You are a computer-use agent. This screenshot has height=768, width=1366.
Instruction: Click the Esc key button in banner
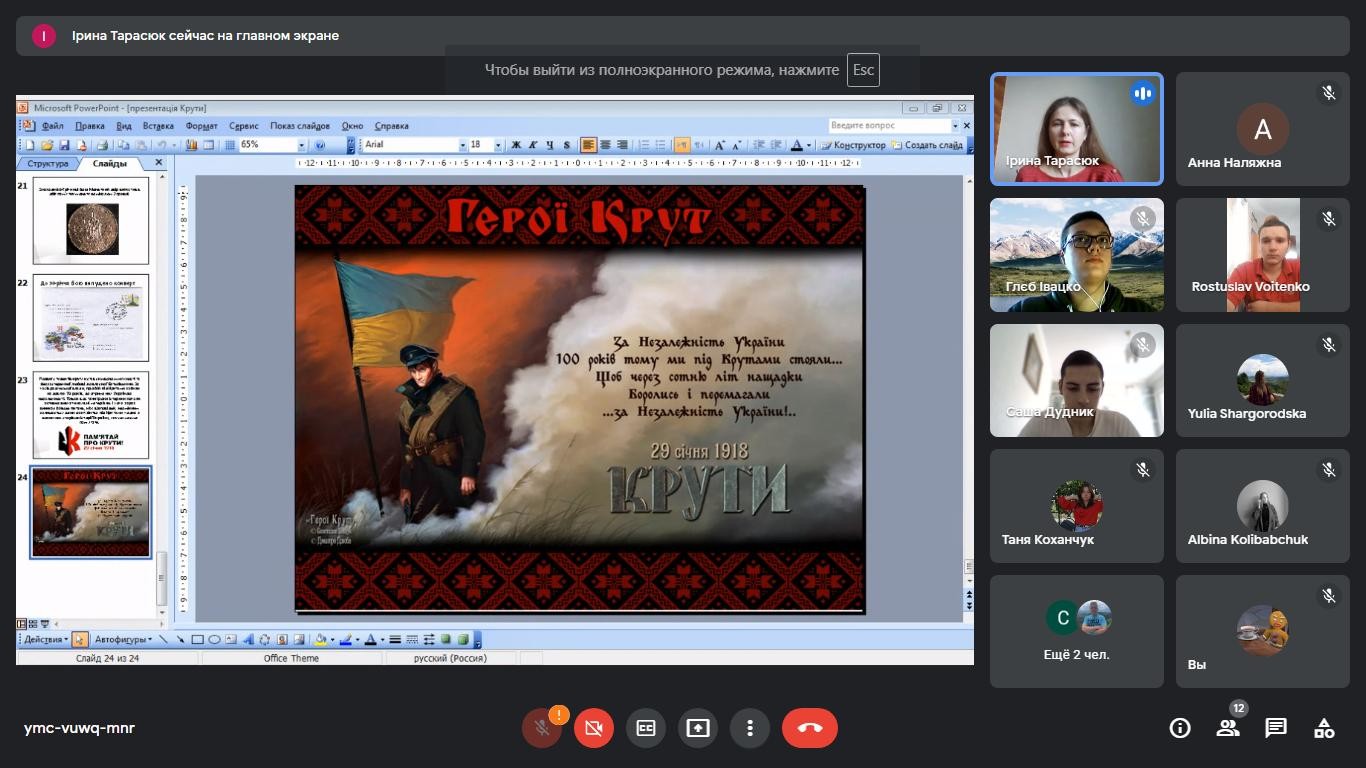coord(862,70)
